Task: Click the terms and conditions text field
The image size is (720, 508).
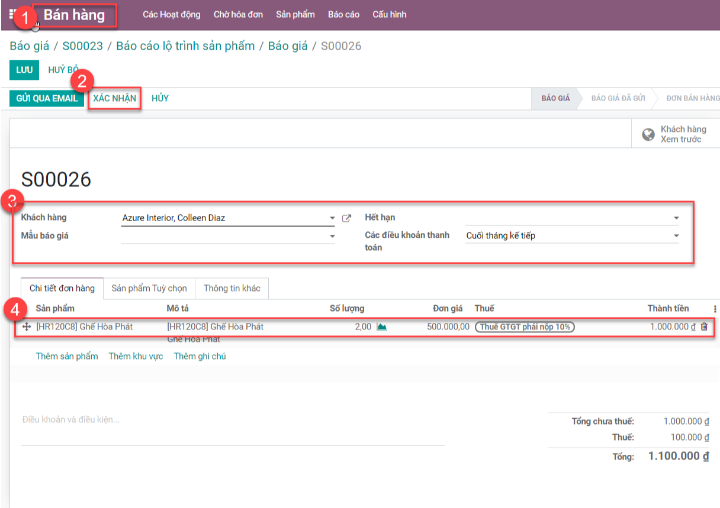Action: (232, 420)
